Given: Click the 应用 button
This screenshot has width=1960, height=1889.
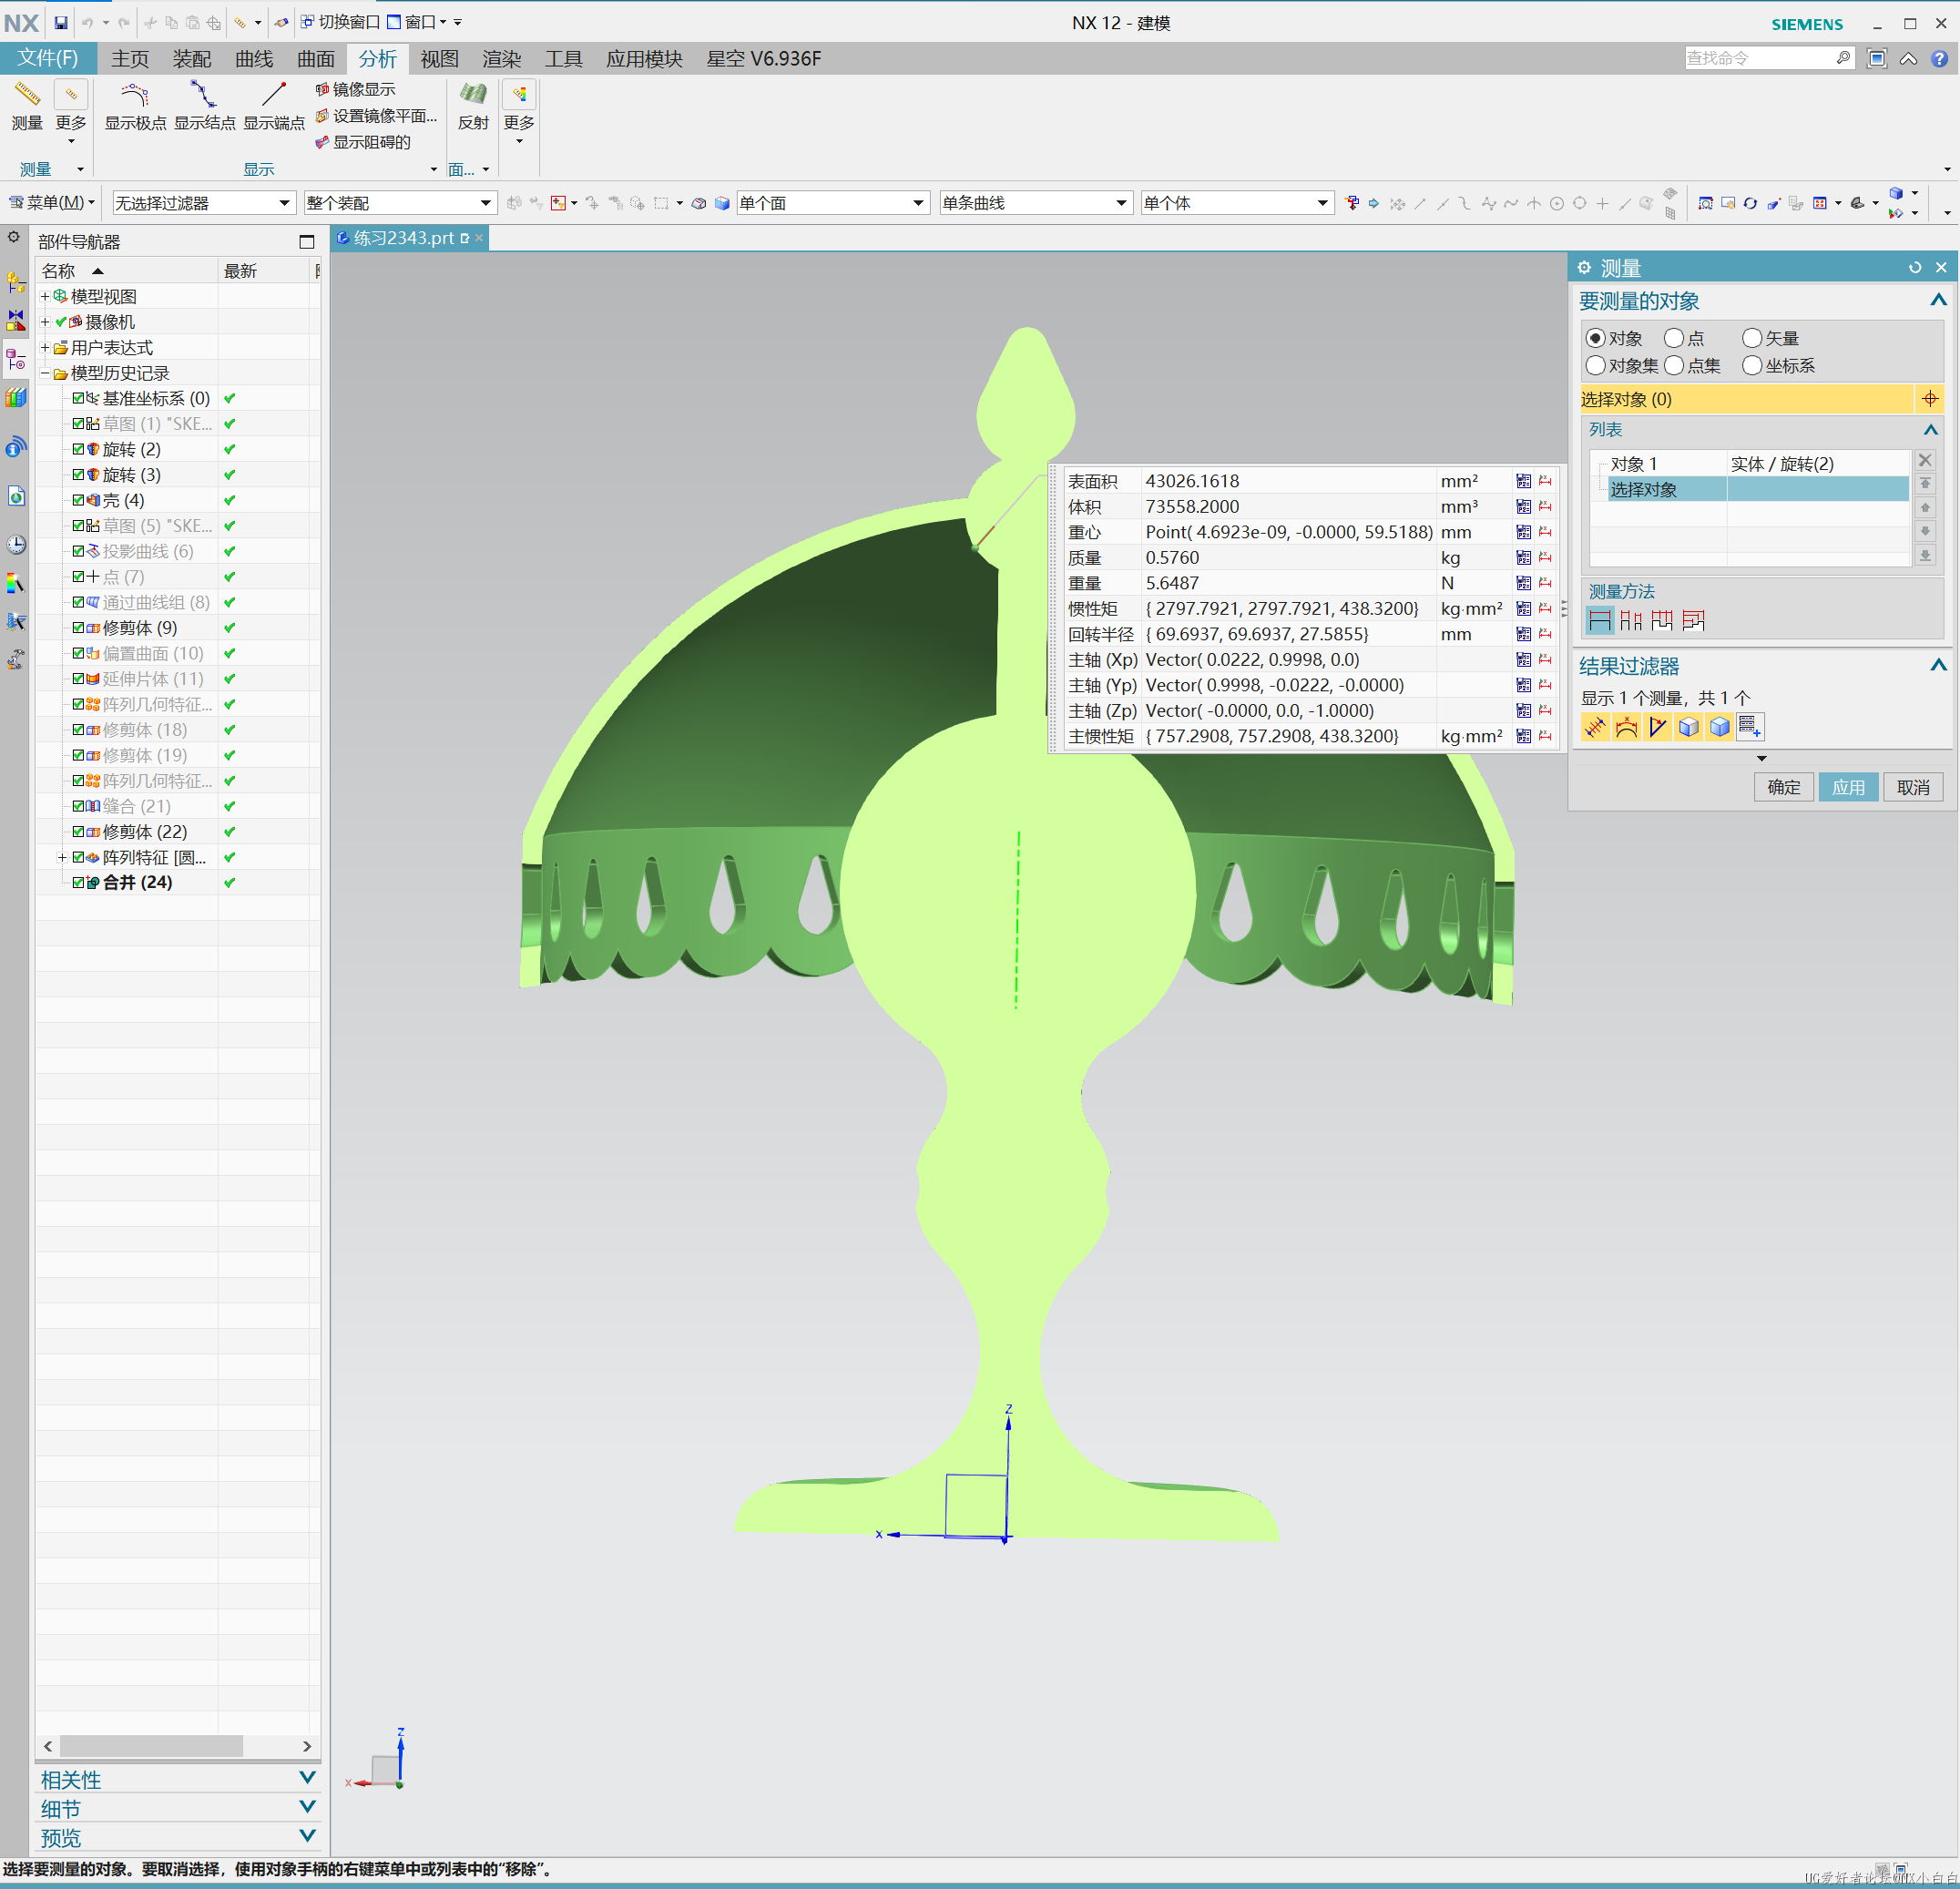Looking at the screenshot, I should (x=1848, y=787).
